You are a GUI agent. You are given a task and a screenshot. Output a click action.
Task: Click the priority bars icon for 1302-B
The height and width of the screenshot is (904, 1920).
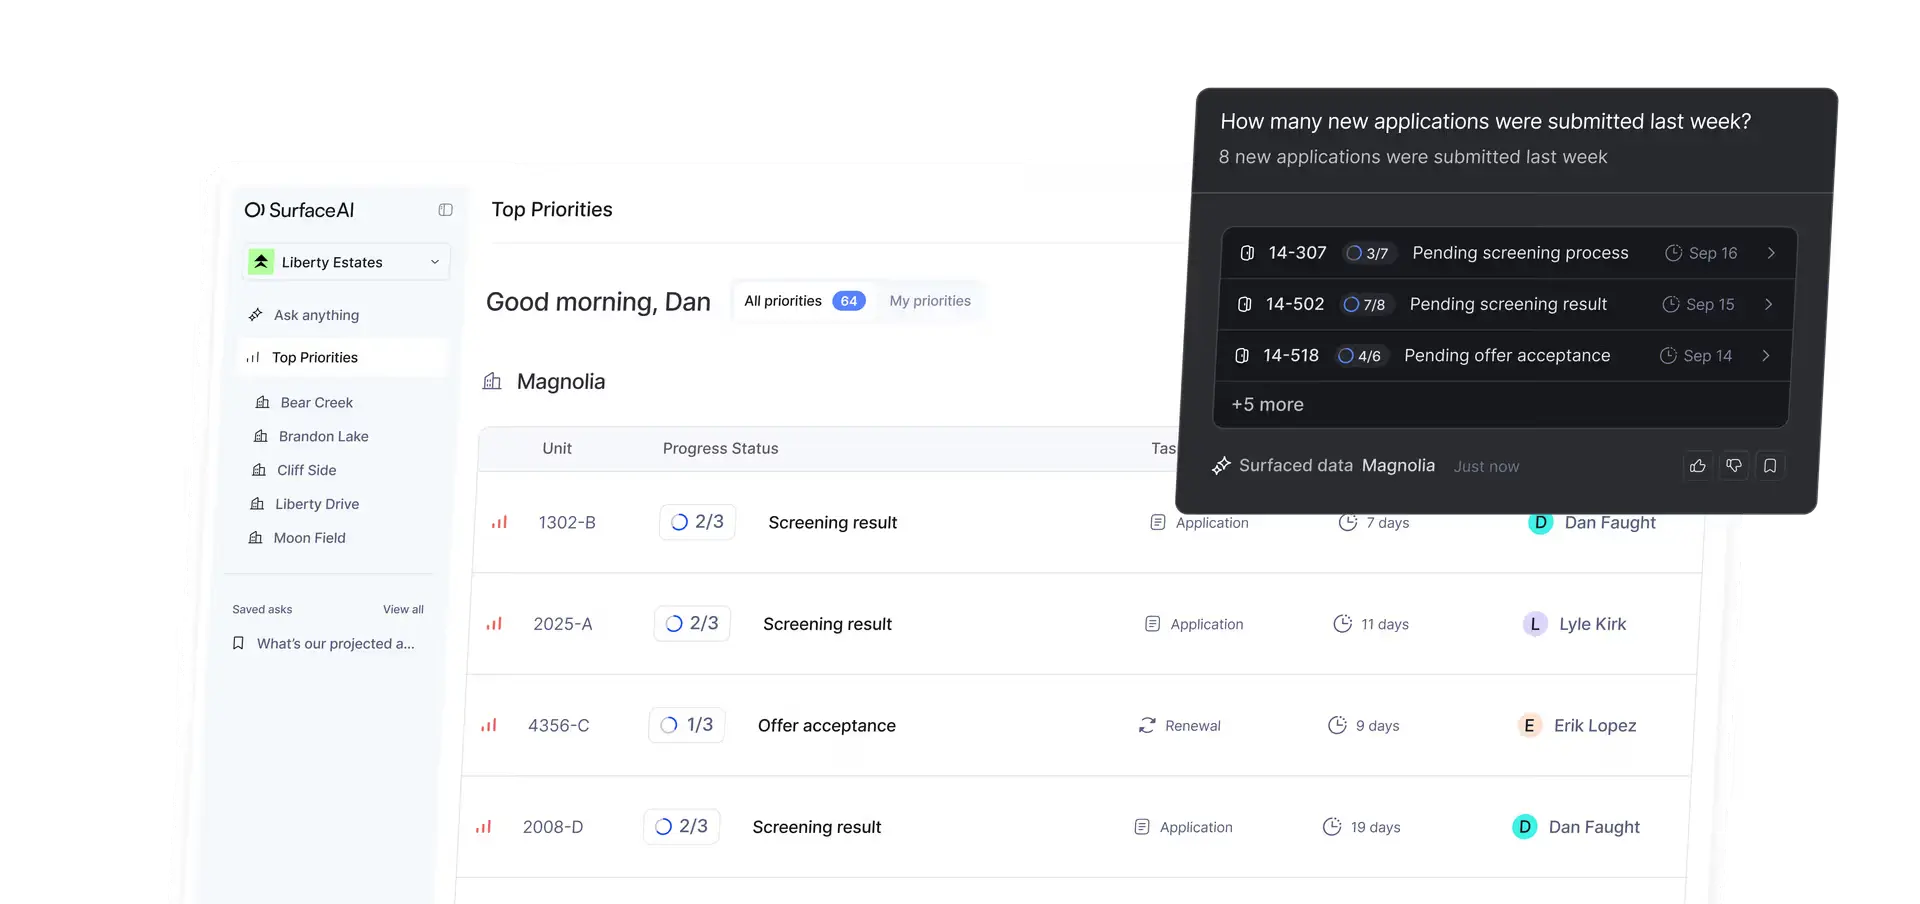[x=499, y=522]
